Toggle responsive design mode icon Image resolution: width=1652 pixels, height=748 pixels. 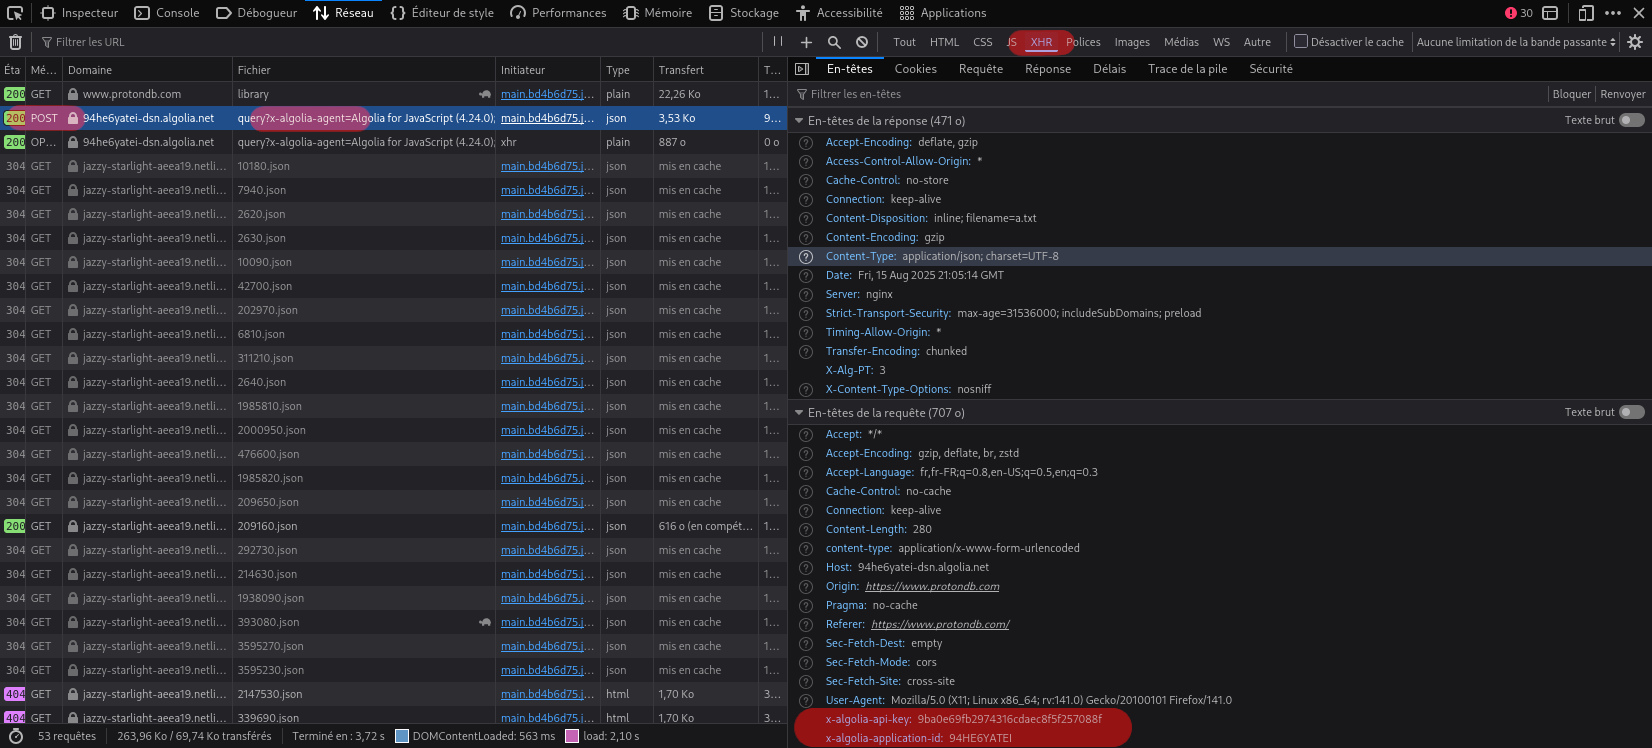coord(1586,13)
